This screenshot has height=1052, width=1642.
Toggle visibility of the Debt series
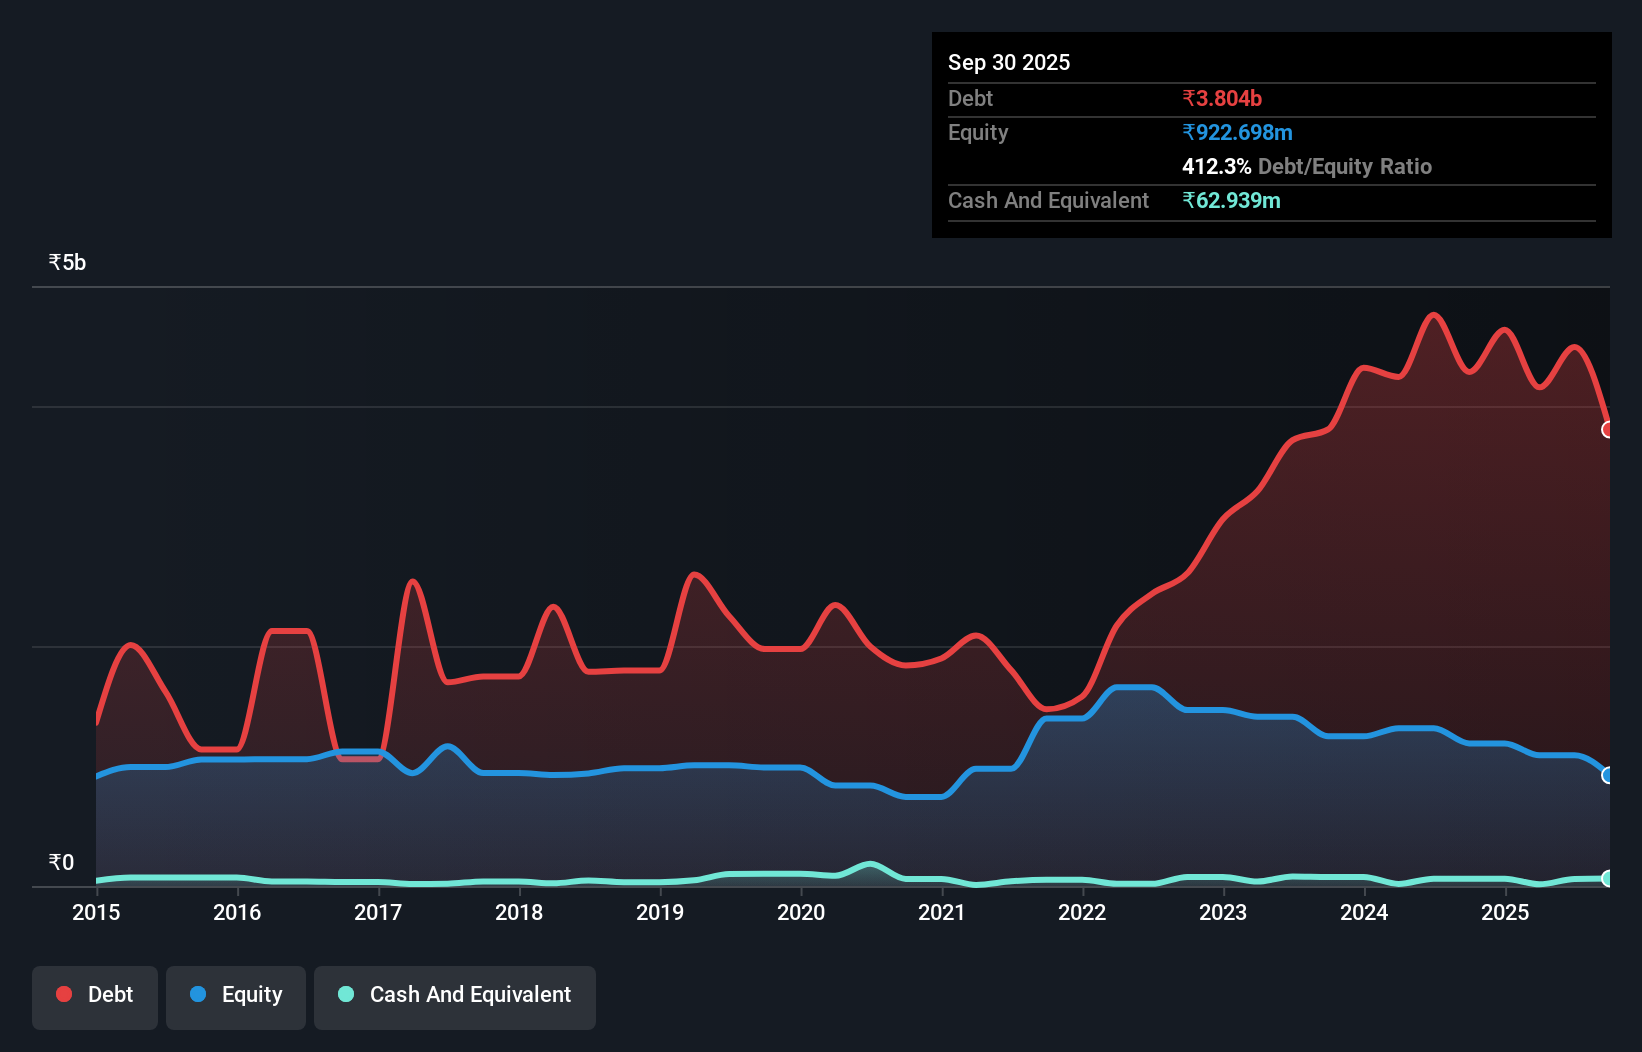(x=95, y=995)
